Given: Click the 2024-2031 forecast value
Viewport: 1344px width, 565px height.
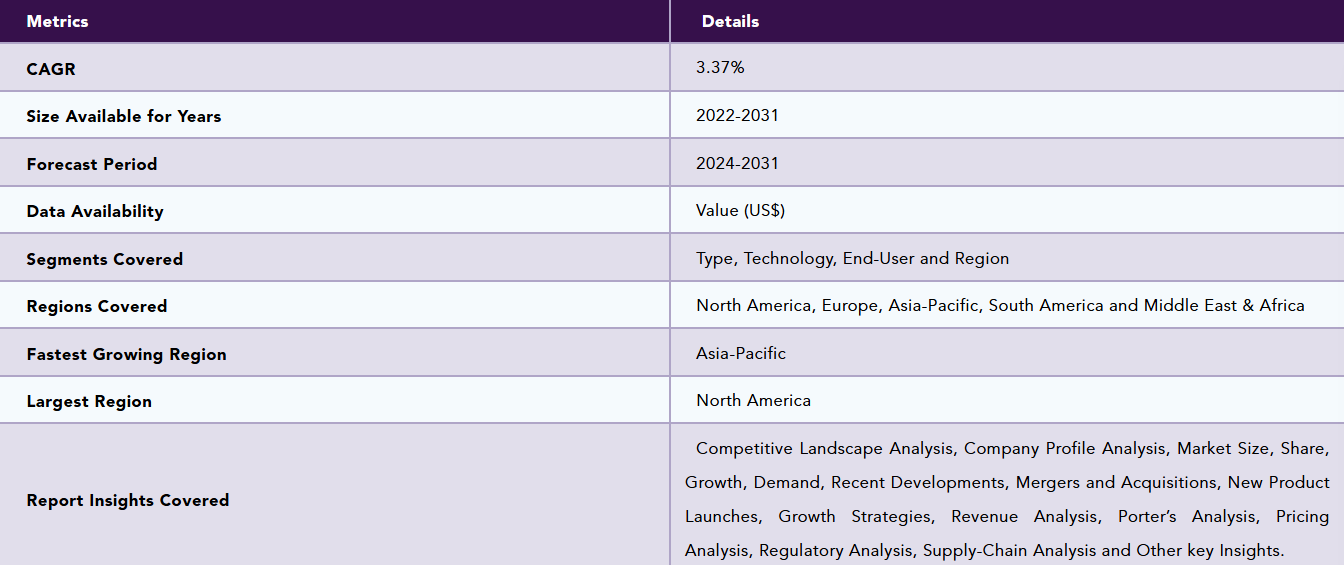Looking at the screenshot, I should point(737,163).
